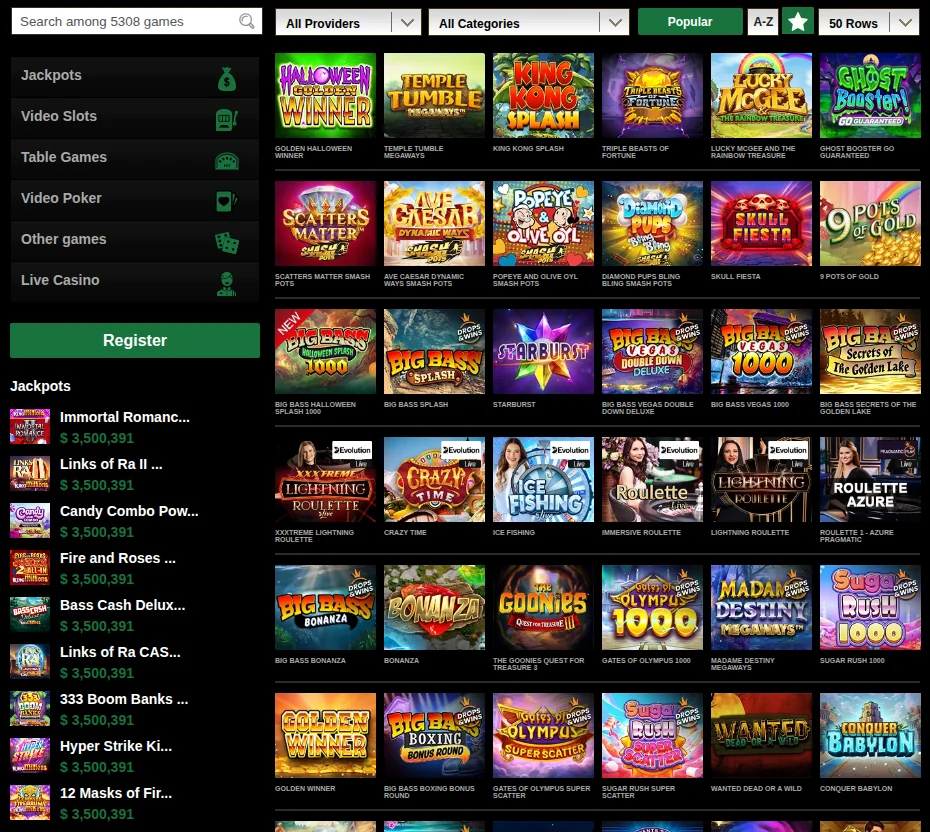Open Roulette Azure Pragmatic thumbnail

tap(870, 480)
